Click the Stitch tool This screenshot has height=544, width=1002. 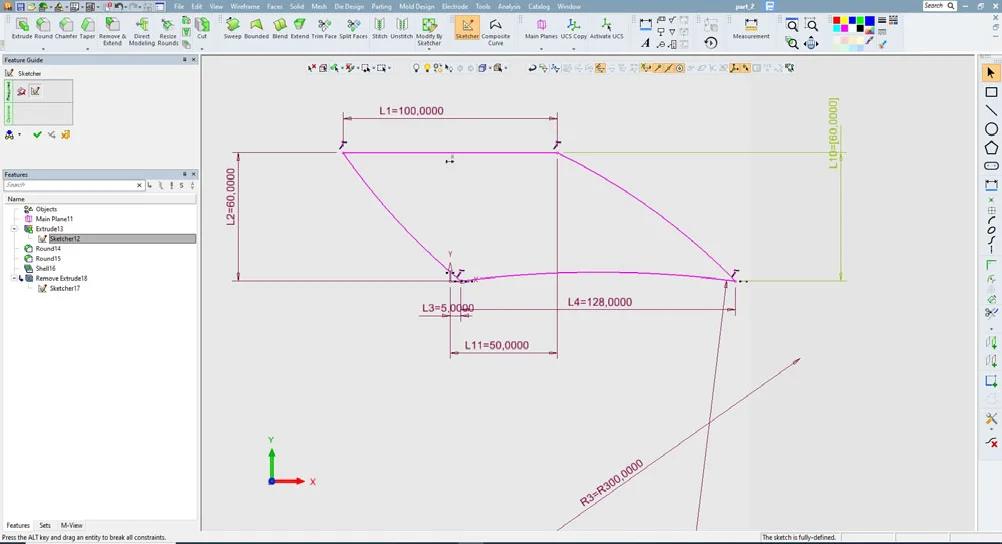(380, 29)
